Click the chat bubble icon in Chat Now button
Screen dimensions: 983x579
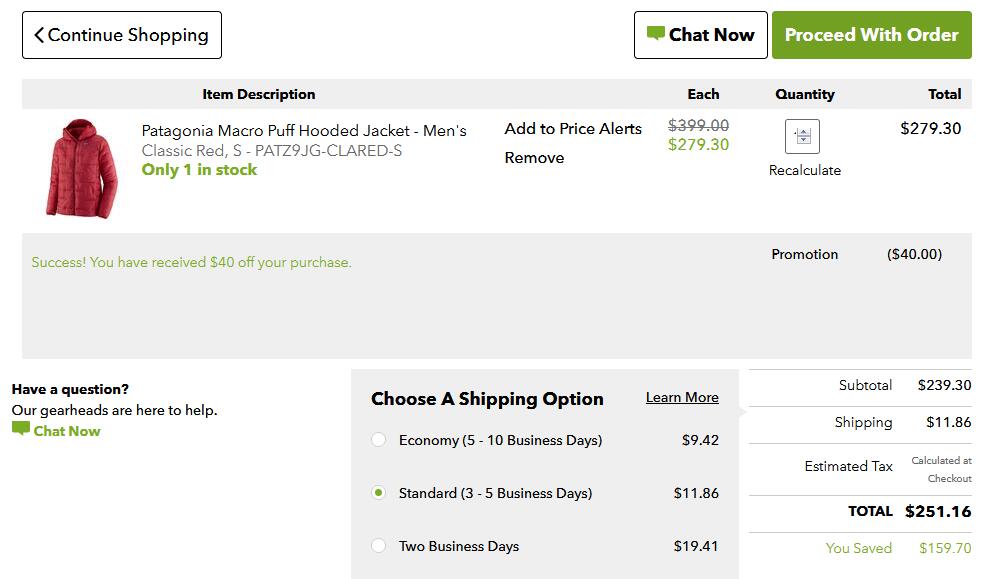(x=655, y=33)
